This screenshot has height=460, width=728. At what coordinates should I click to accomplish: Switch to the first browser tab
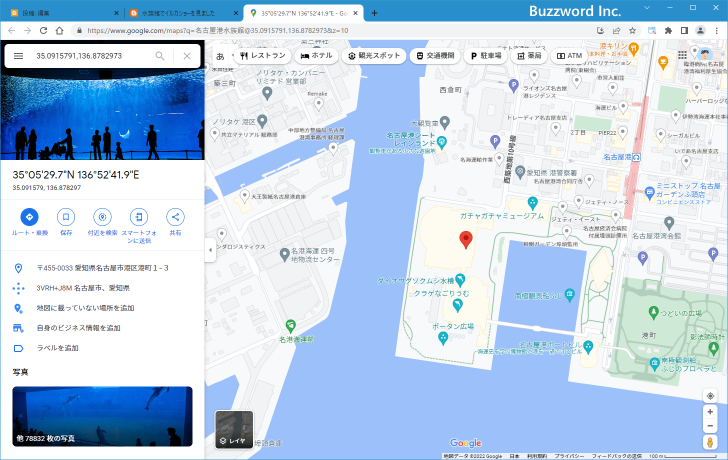(x=62, y=13)
